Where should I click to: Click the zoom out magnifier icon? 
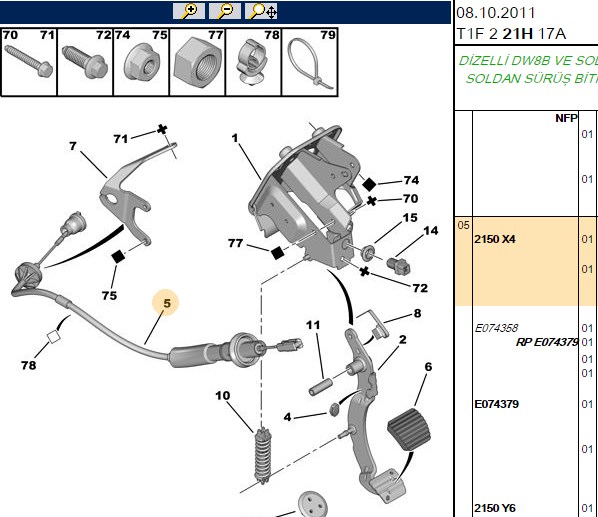pos(225,11)
